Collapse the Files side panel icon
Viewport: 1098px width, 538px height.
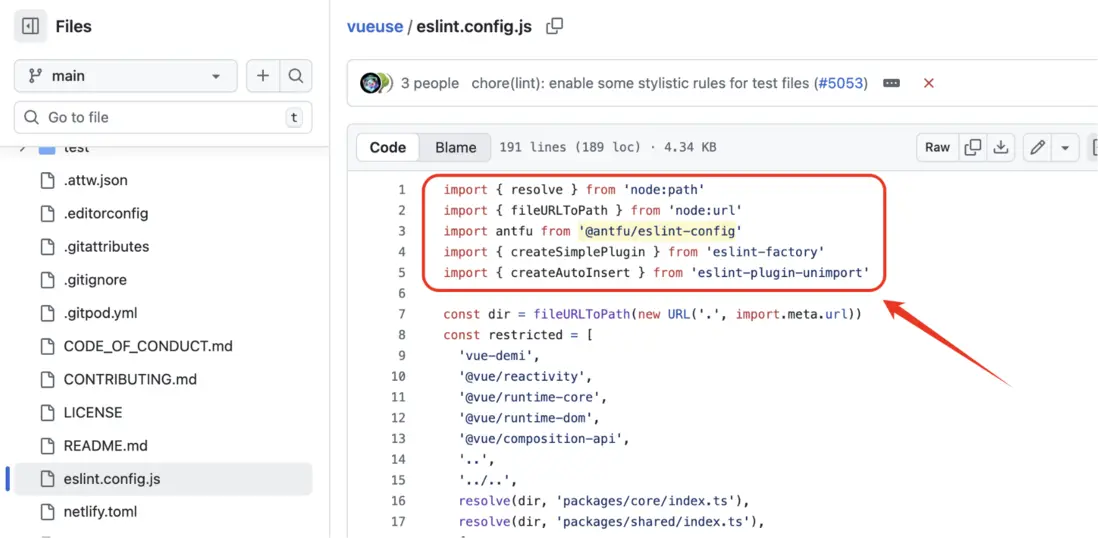[30, 27]
